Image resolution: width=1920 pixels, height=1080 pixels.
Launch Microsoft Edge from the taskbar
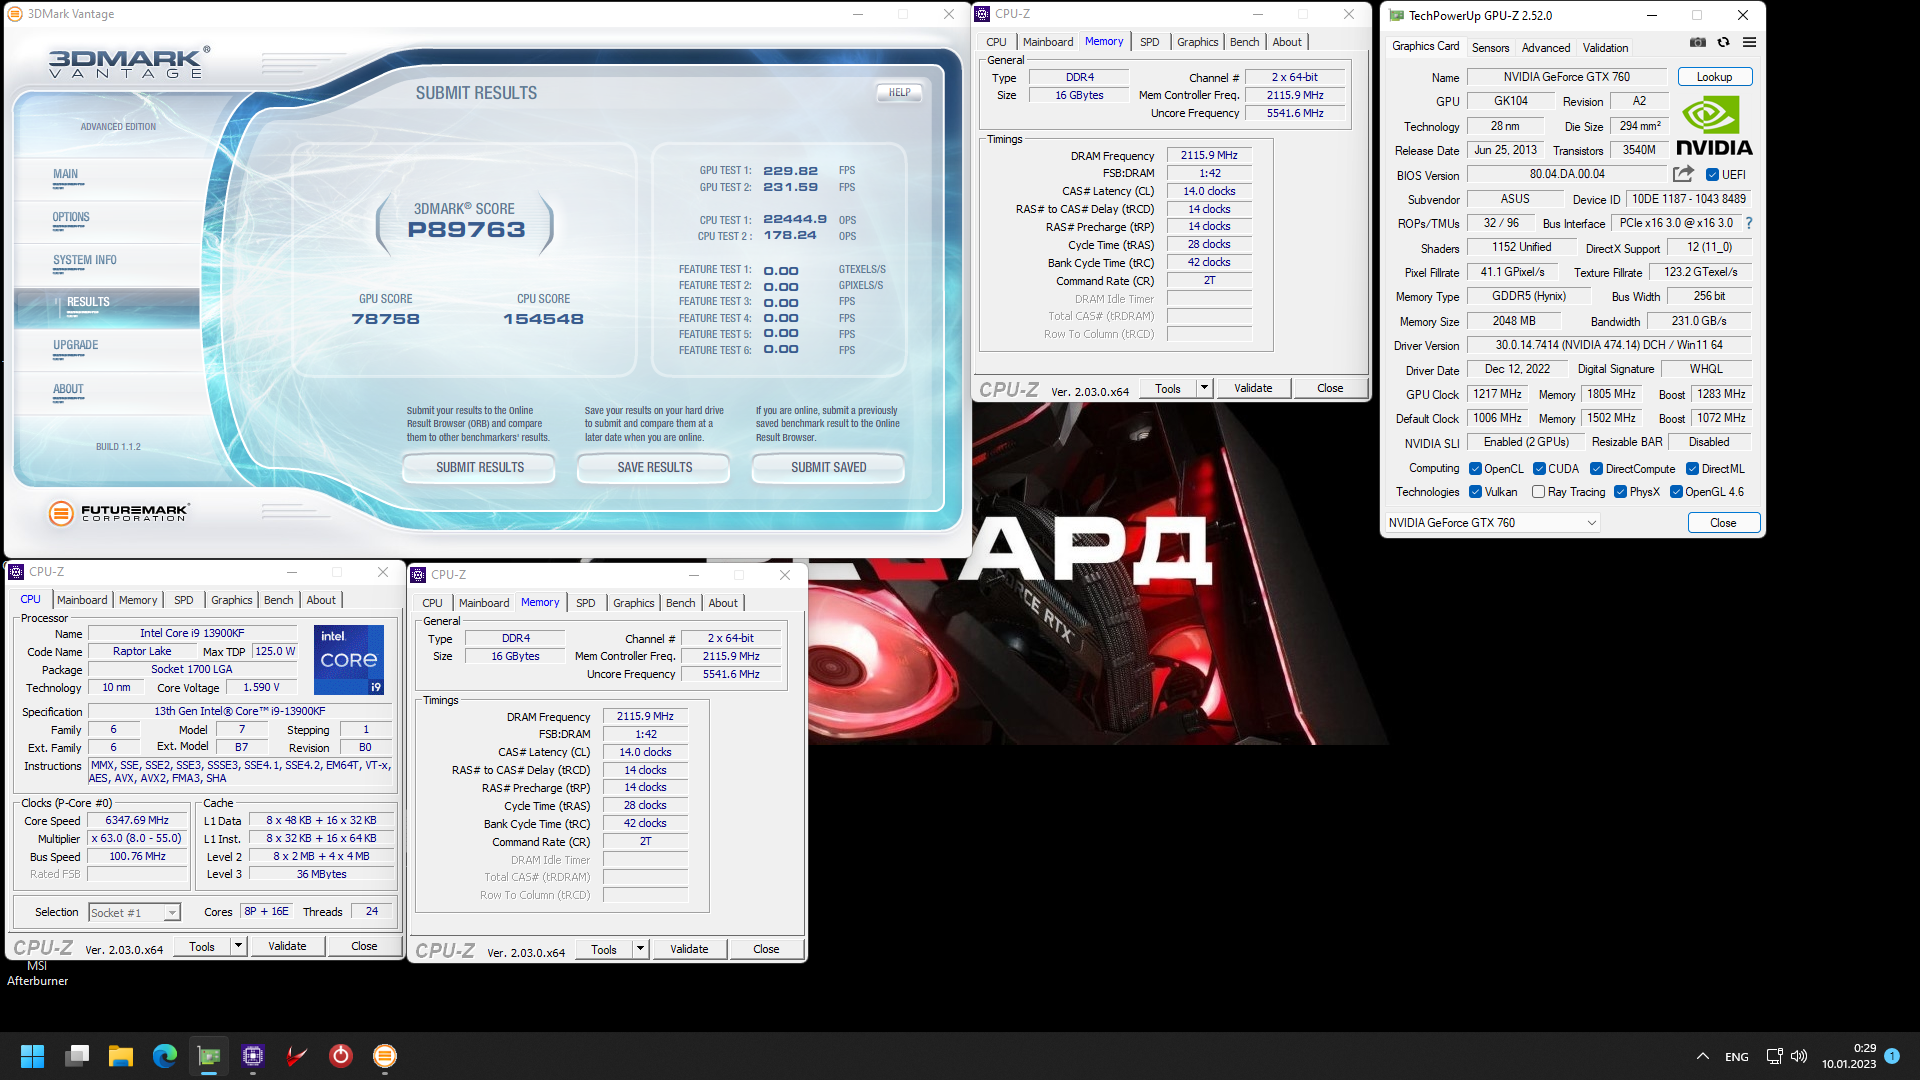pyautogui.click(x=165, y=1056)
